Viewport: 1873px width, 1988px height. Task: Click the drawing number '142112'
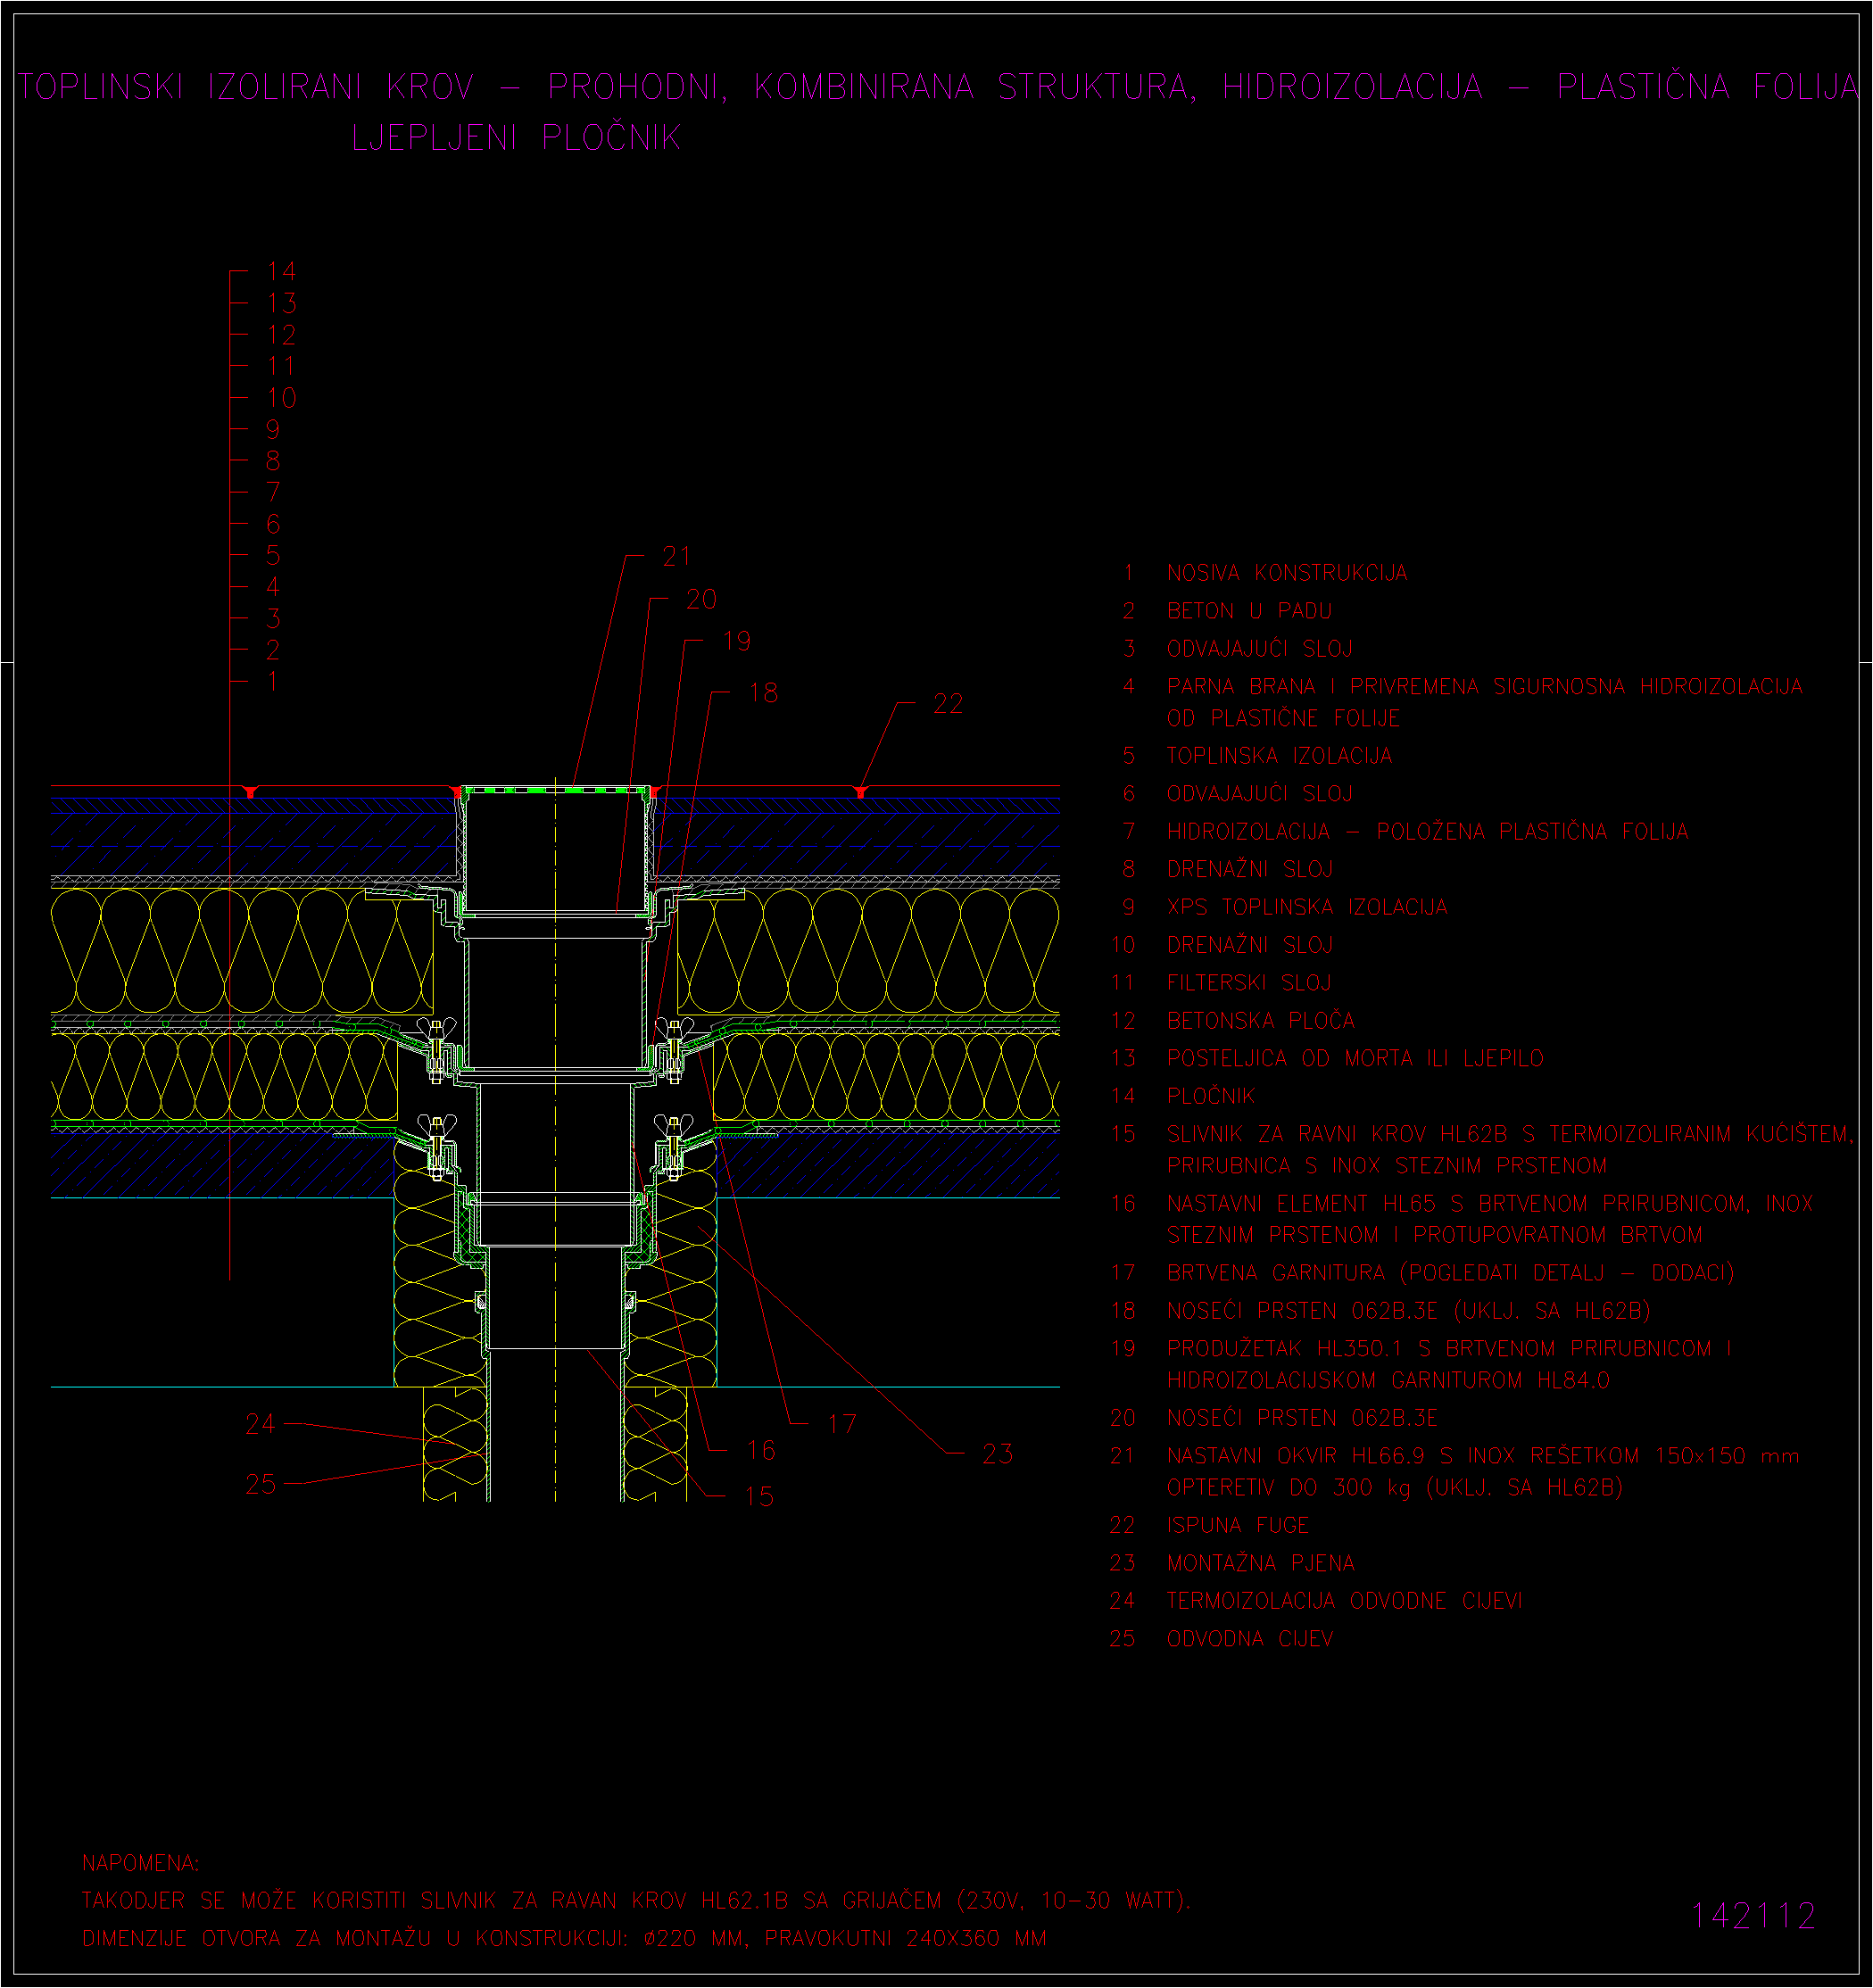1753,1916
